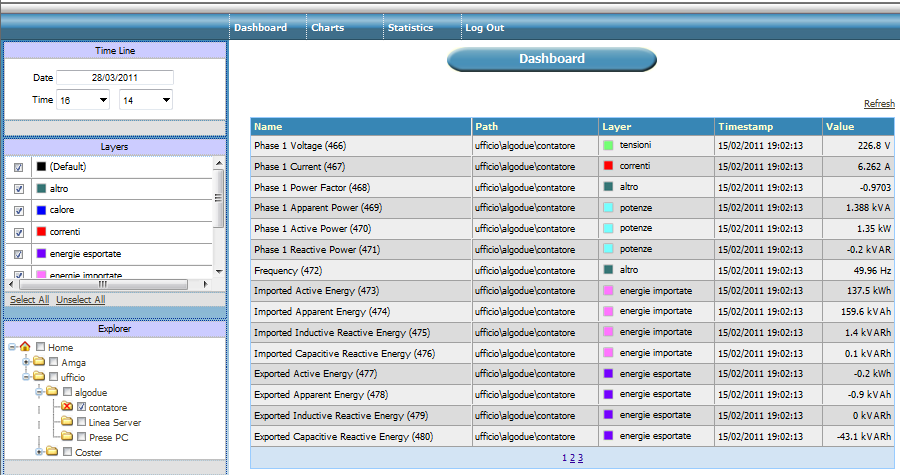Toggle the correnti layer checkbox
The image size is (900, 475).
click(x=19, y=232)
